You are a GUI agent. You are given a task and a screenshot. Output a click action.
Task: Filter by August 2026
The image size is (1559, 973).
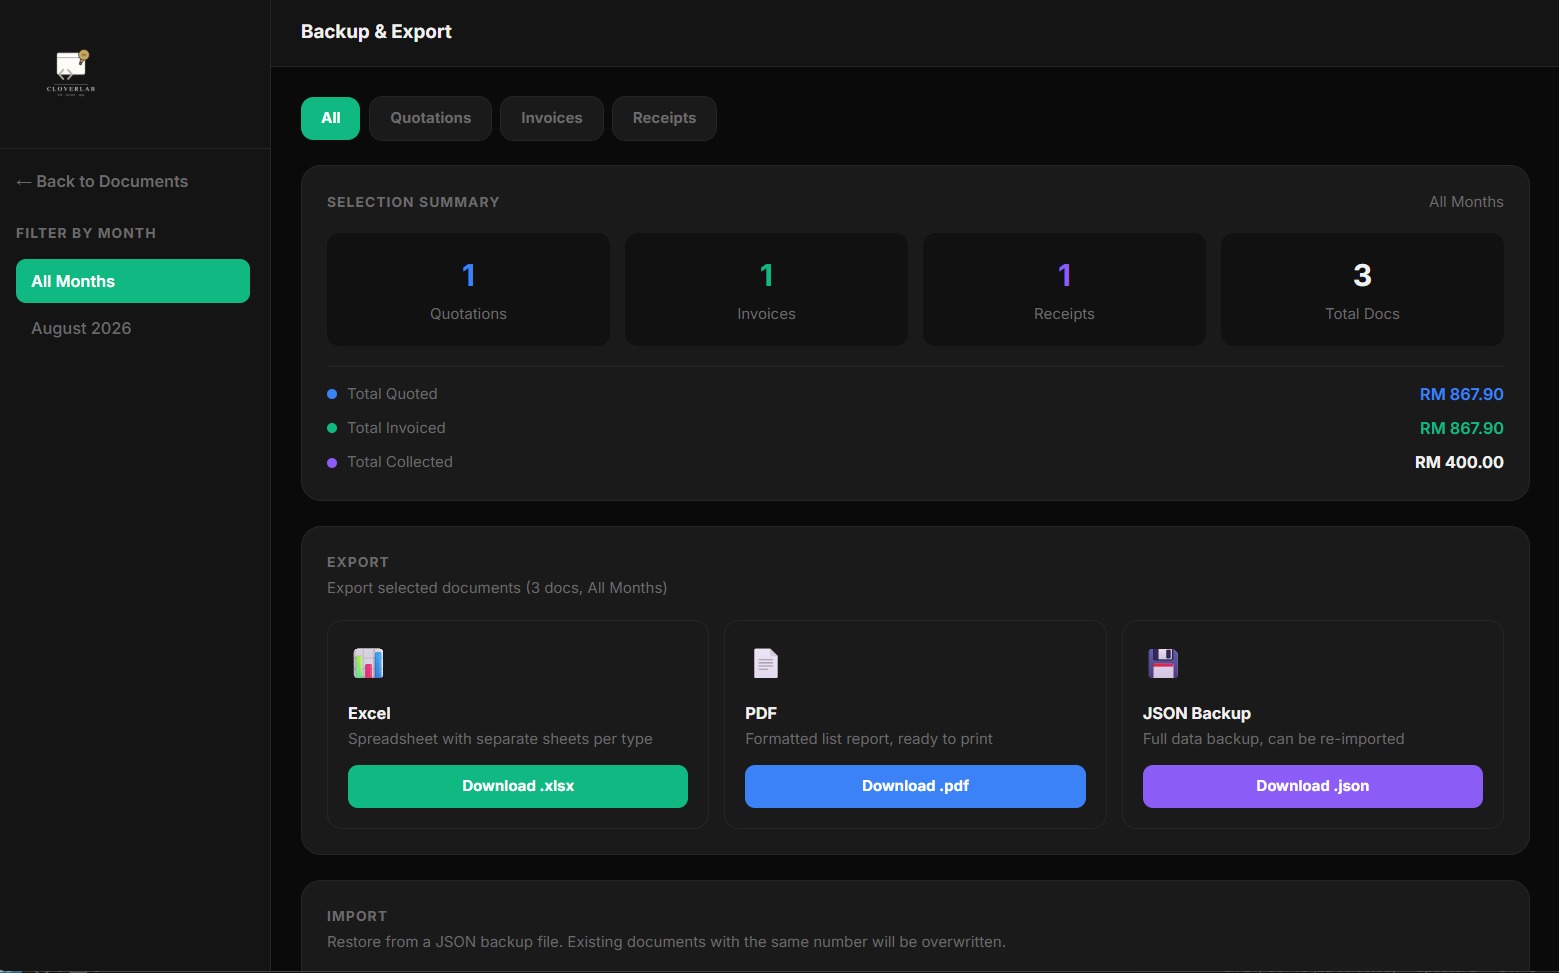pyautogui.click(x=133, y=328)
